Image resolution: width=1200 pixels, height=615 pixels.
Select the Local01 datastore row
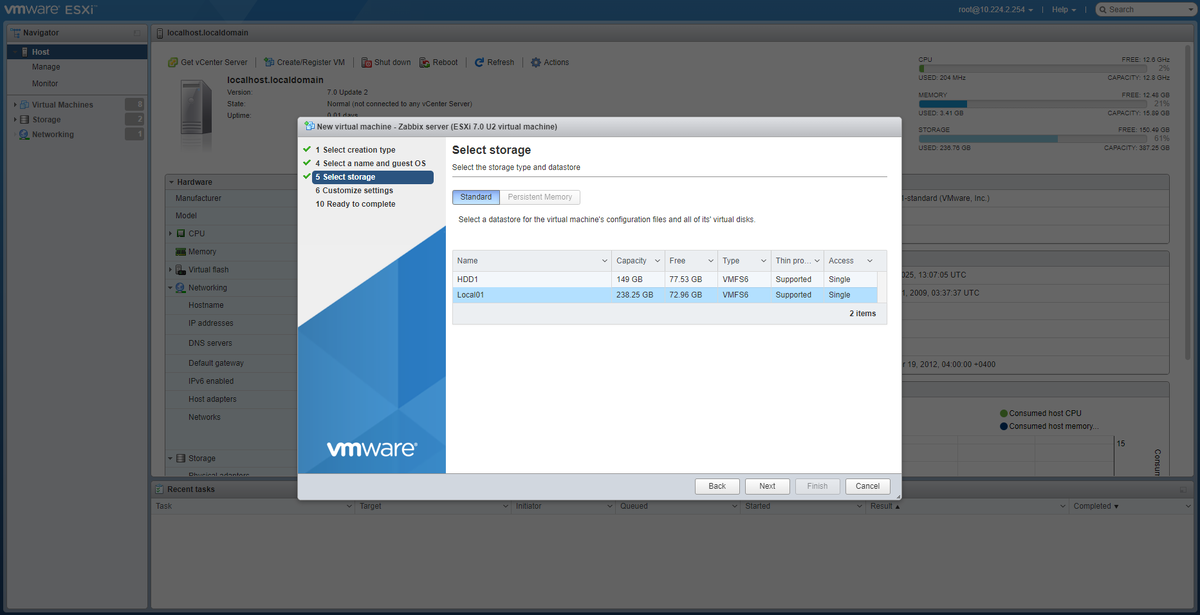[x=665, y=295]
